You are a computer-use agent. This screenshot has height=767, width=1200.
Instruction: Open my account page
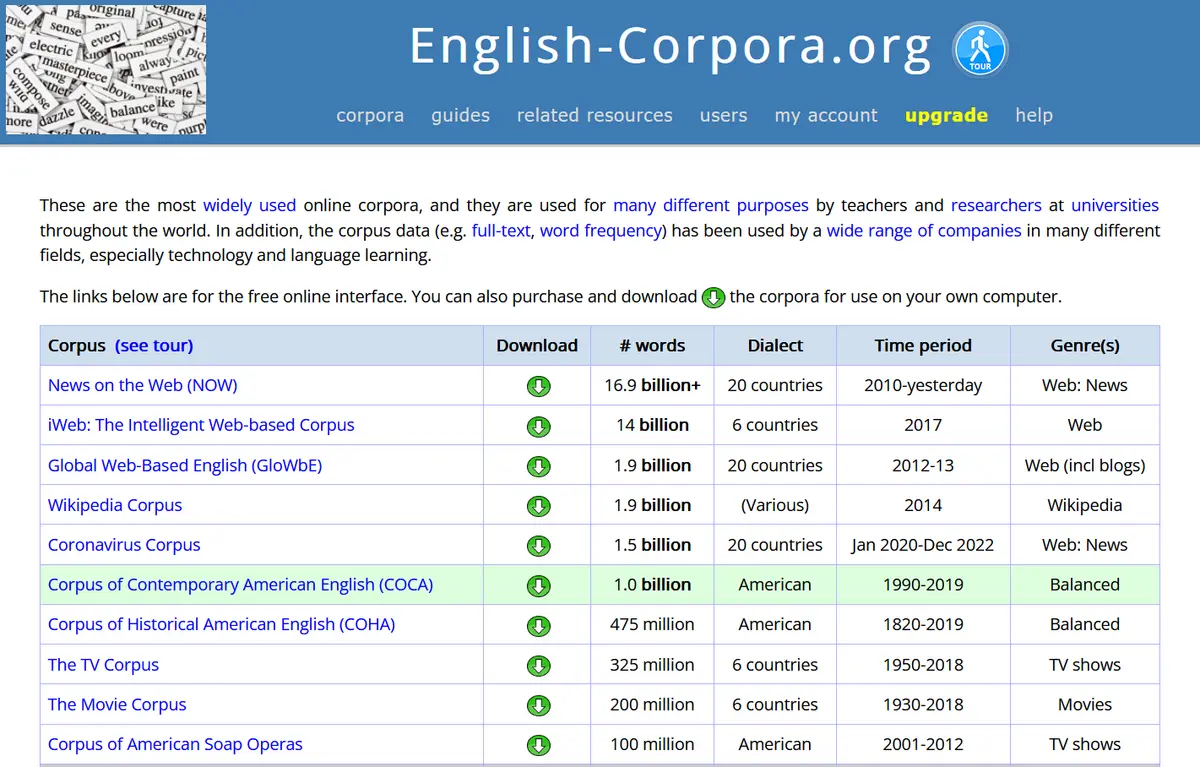click(x=826, y=115)
